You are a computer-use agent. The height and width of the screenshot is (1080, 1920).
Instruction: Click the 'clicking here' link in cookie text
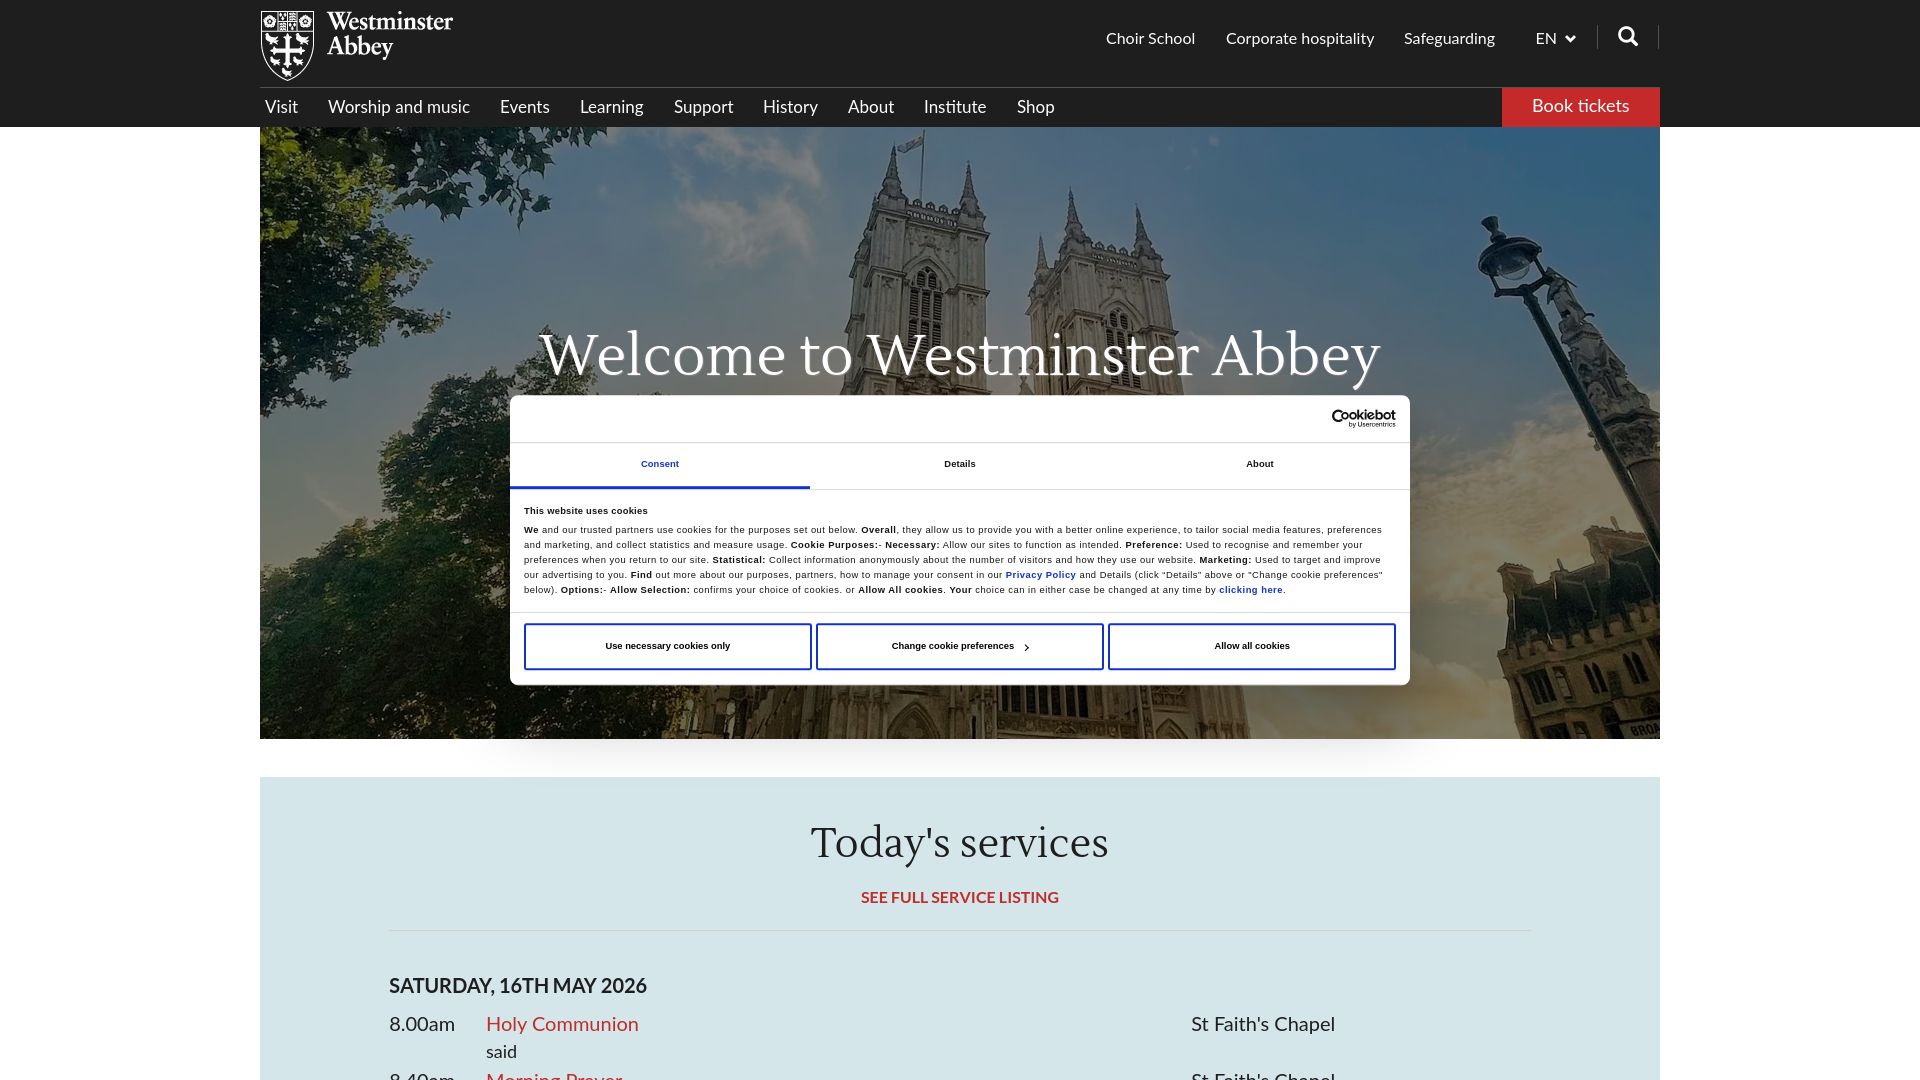tap(1250, 590)
